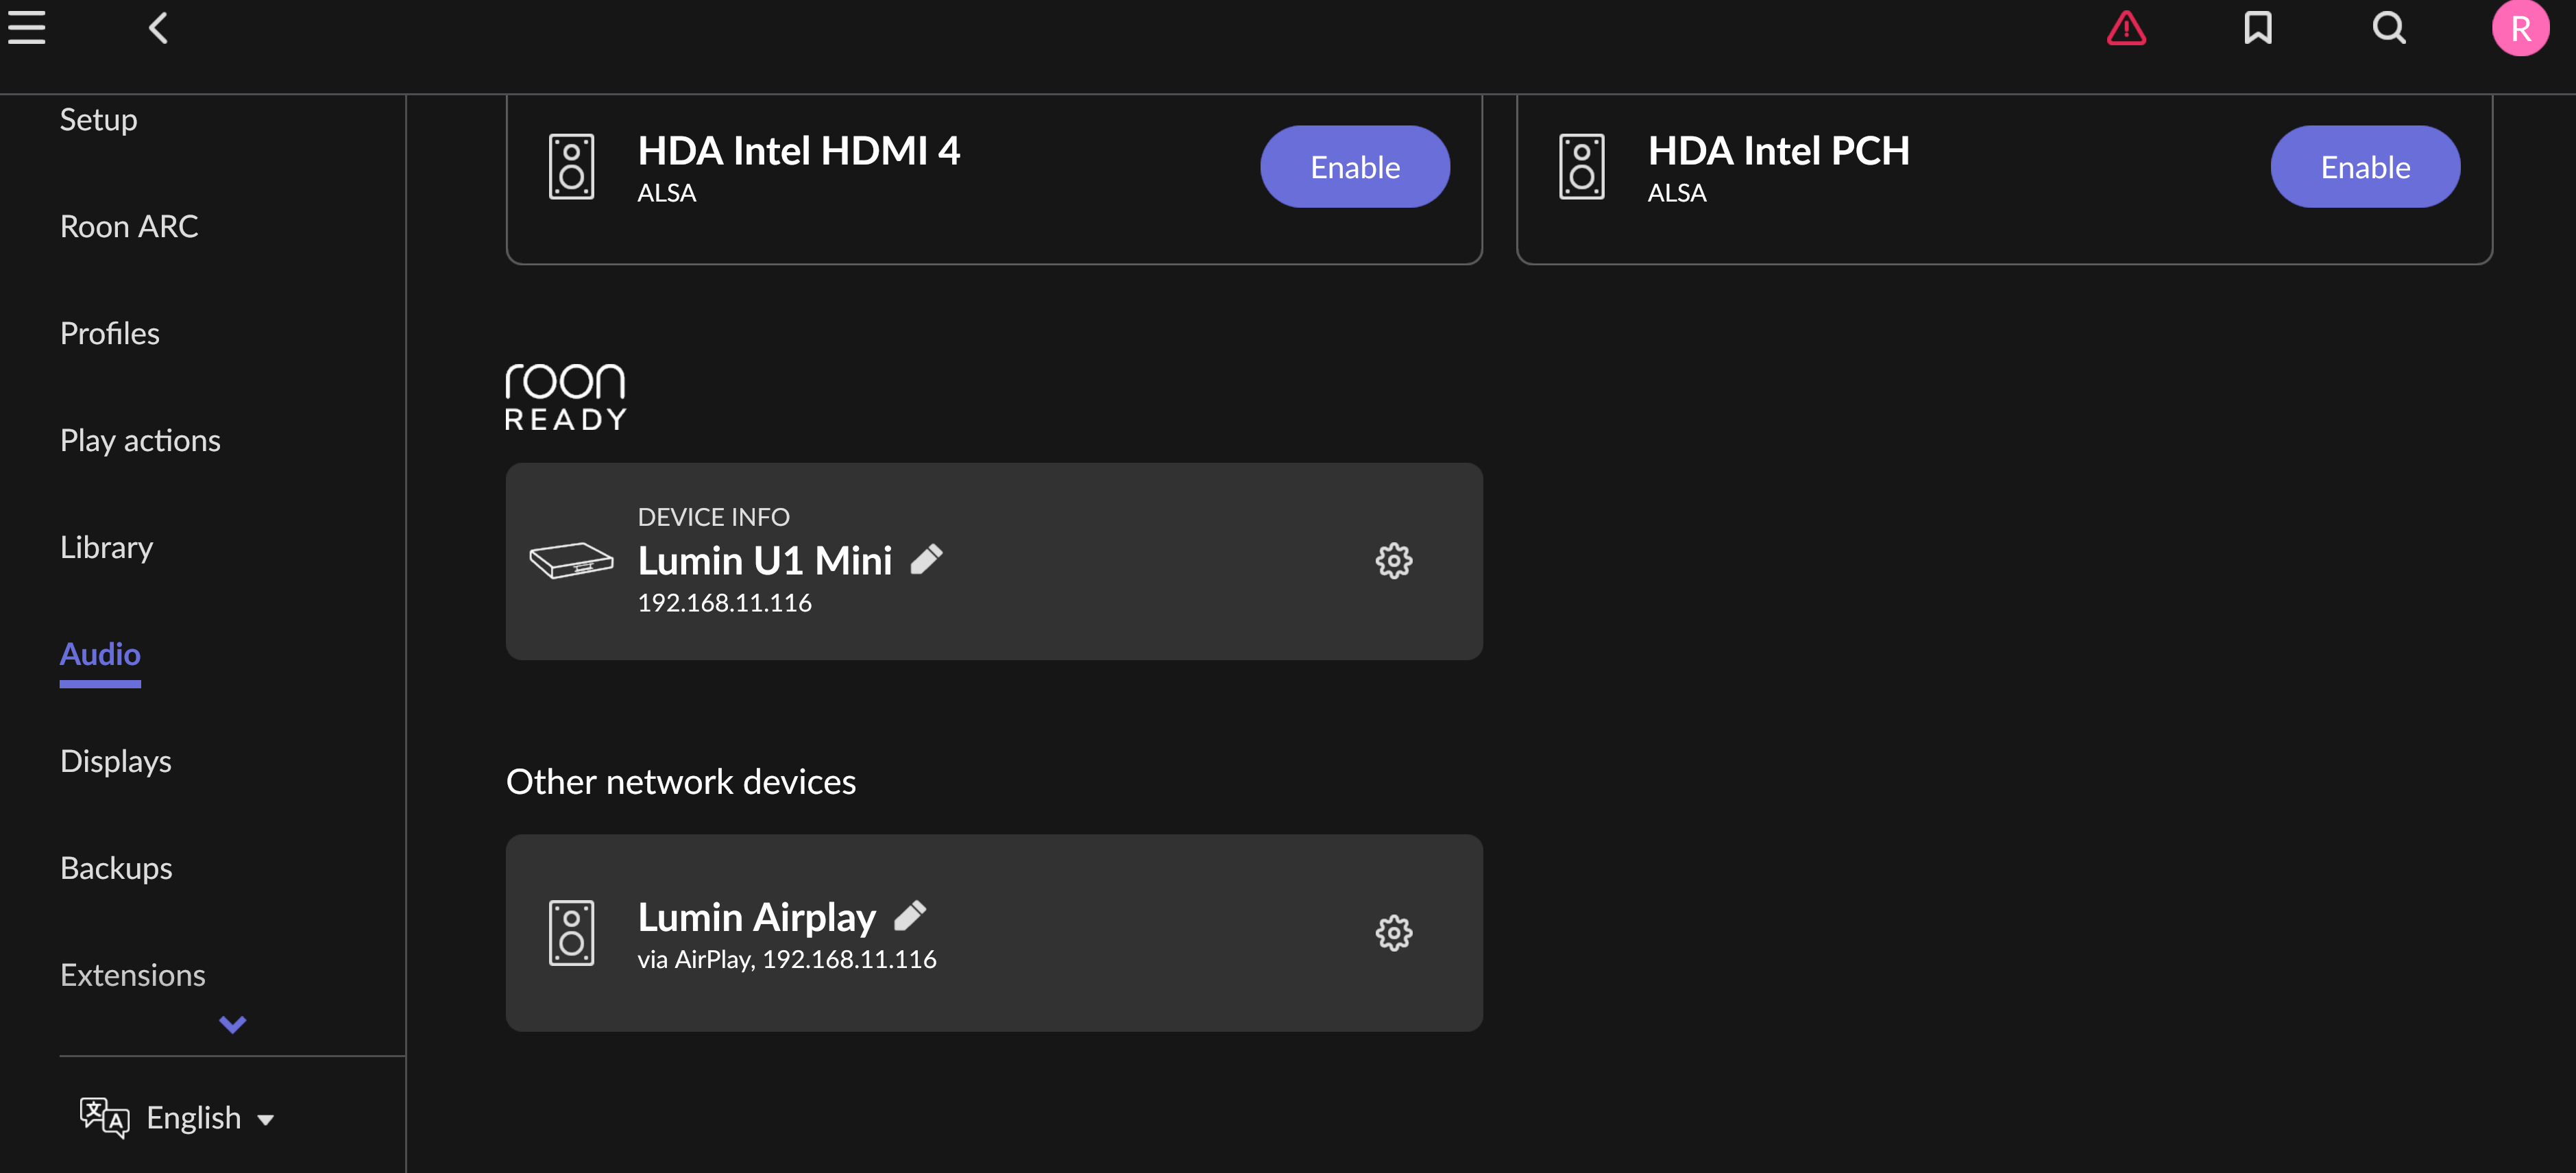
Task: Enable the HDA Intel HDMI 4 device
Action: click(1354, 167)
